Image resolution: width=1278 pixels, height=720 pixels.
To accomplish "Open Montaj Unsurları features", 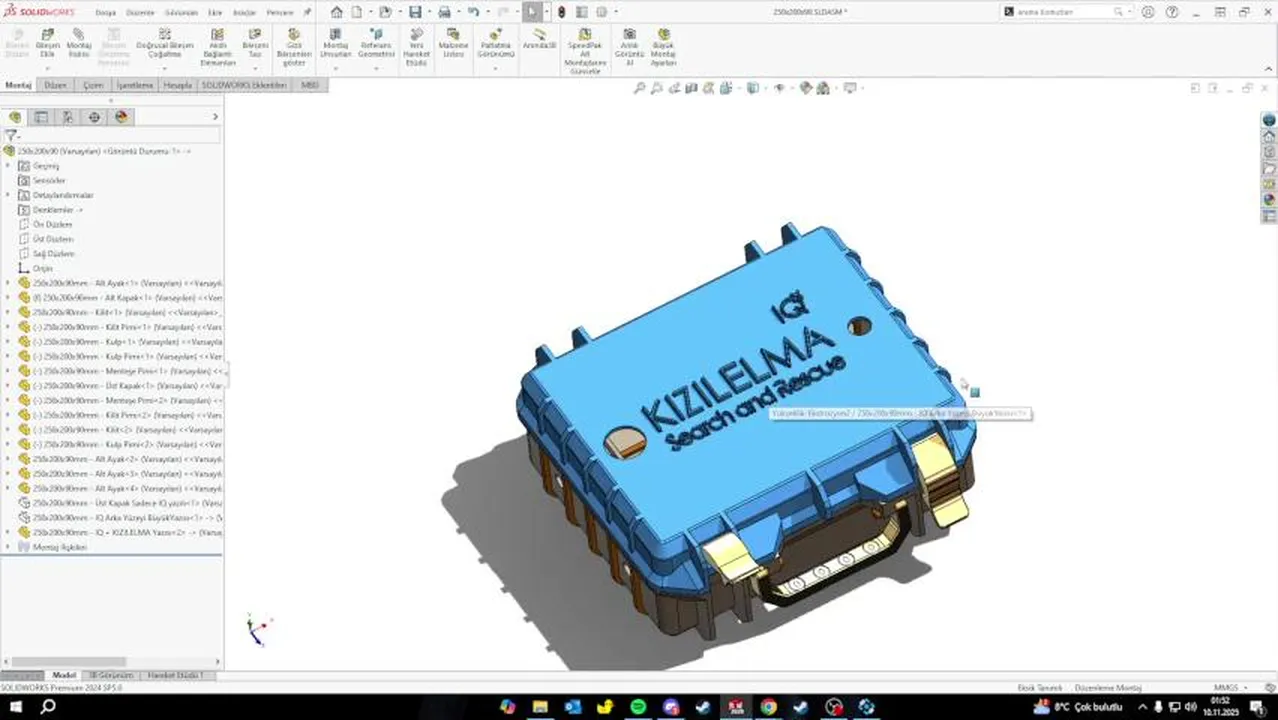I will [x=335, y=43].
